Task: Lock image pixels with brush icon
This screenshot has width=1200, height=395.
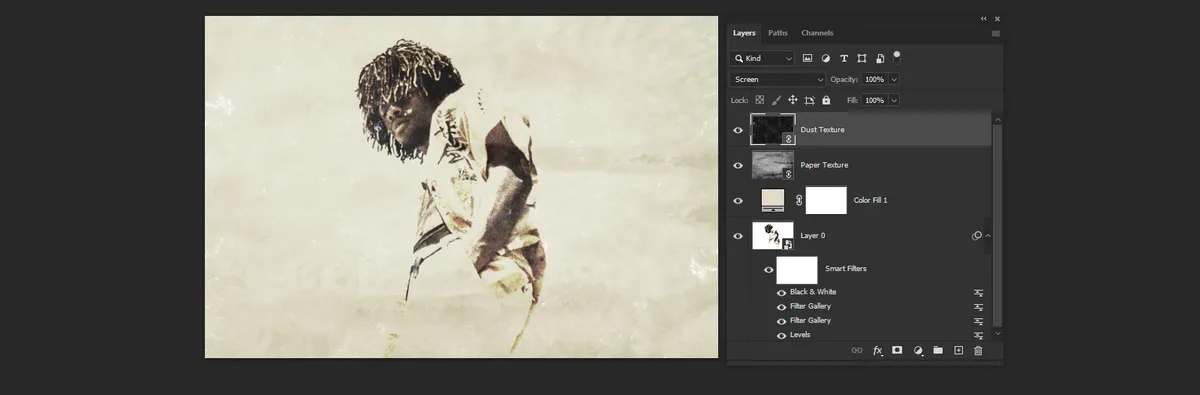Action: 775,100
